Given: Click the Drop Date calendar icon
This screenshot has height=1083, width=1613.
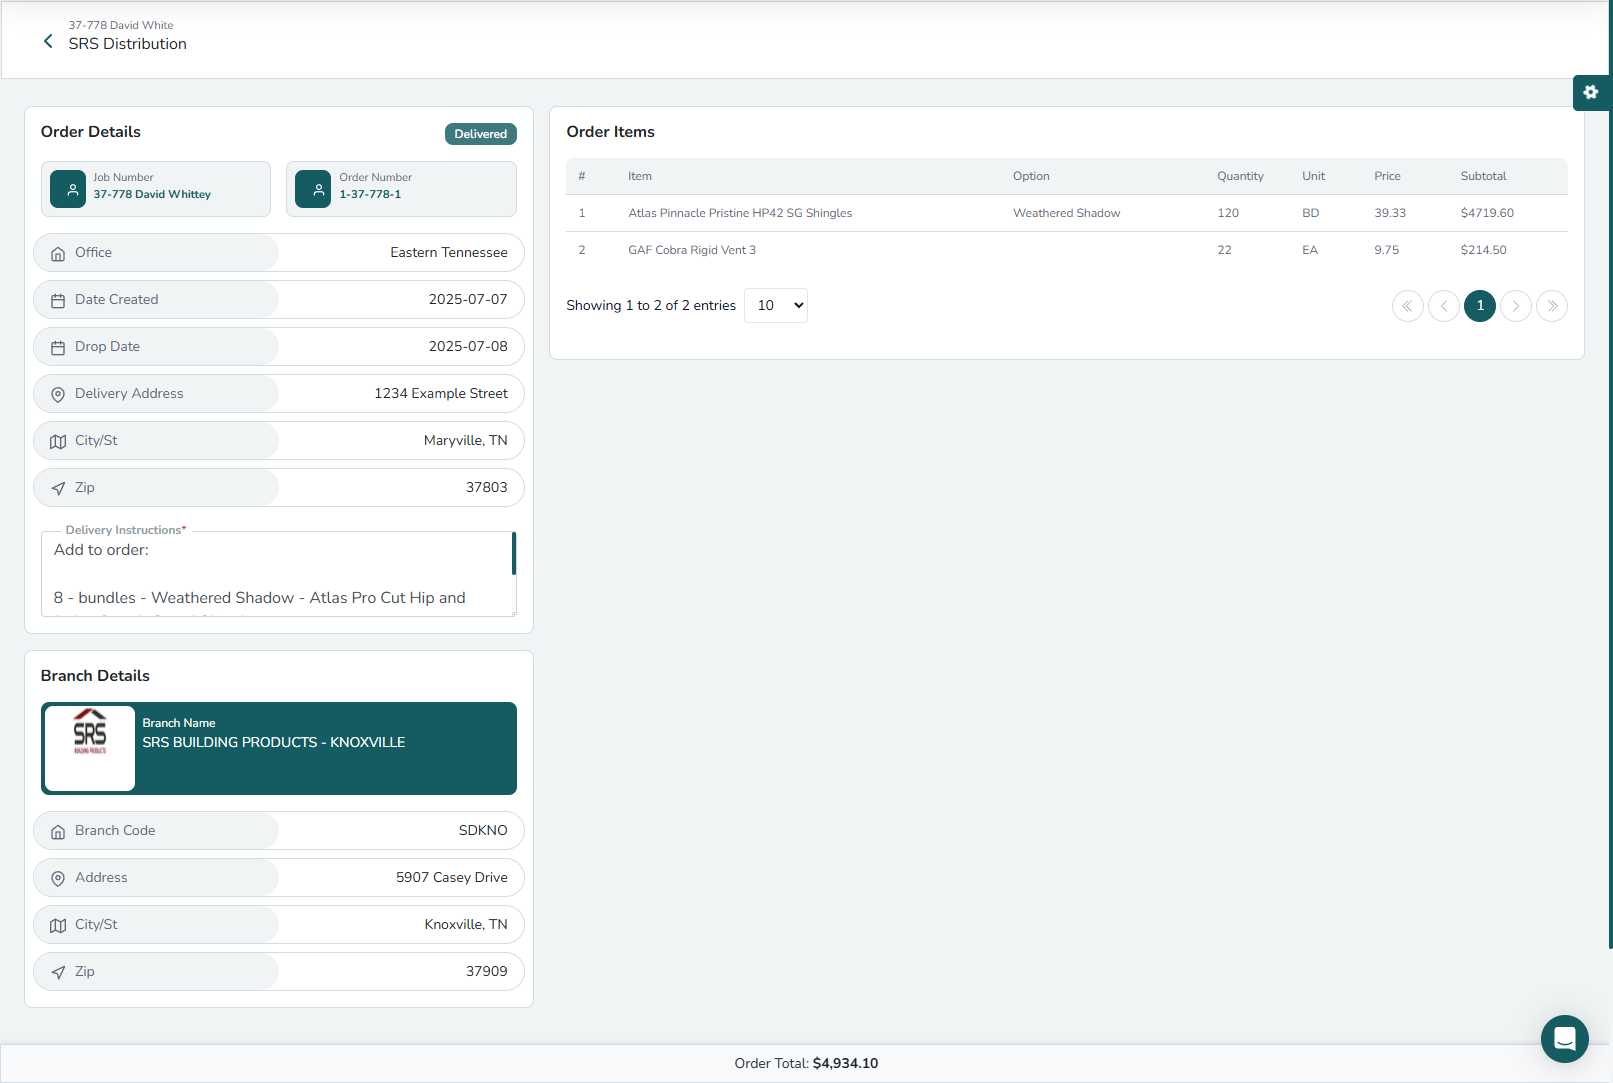Looking at the screenshot, I should 58,347.
